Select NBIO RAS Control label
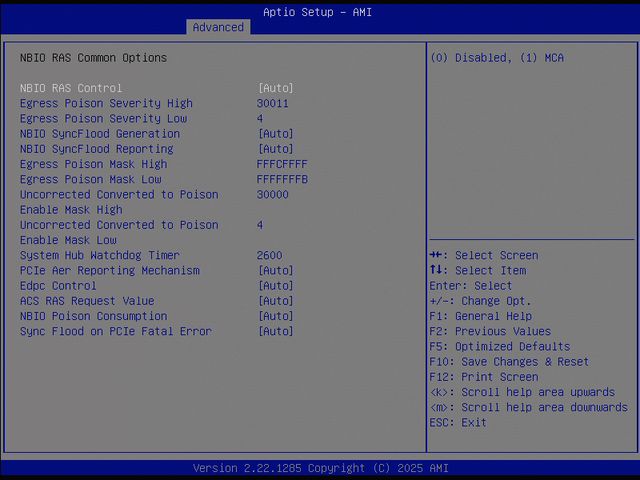Screen dimensions: 640x480 pyautogui.click(x=71, y=88)
